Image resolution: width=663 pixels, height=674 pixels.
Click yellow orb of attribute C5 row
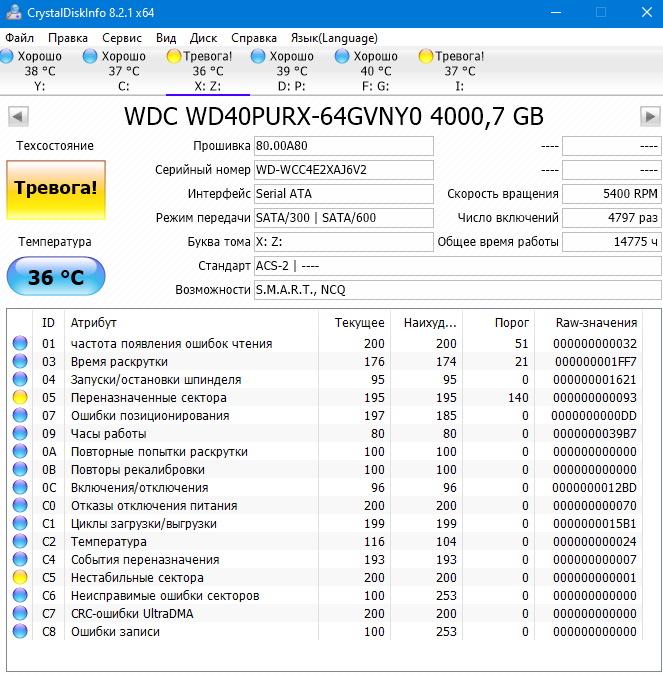[20, 577]
